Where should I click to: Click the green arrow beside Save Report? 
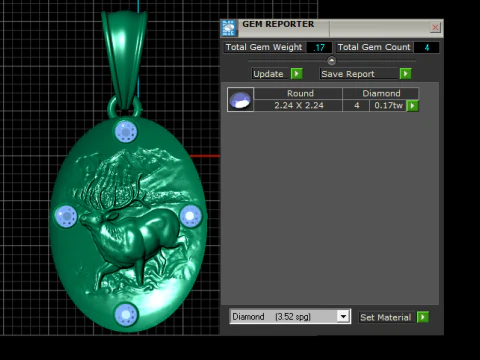pos(405,74)
